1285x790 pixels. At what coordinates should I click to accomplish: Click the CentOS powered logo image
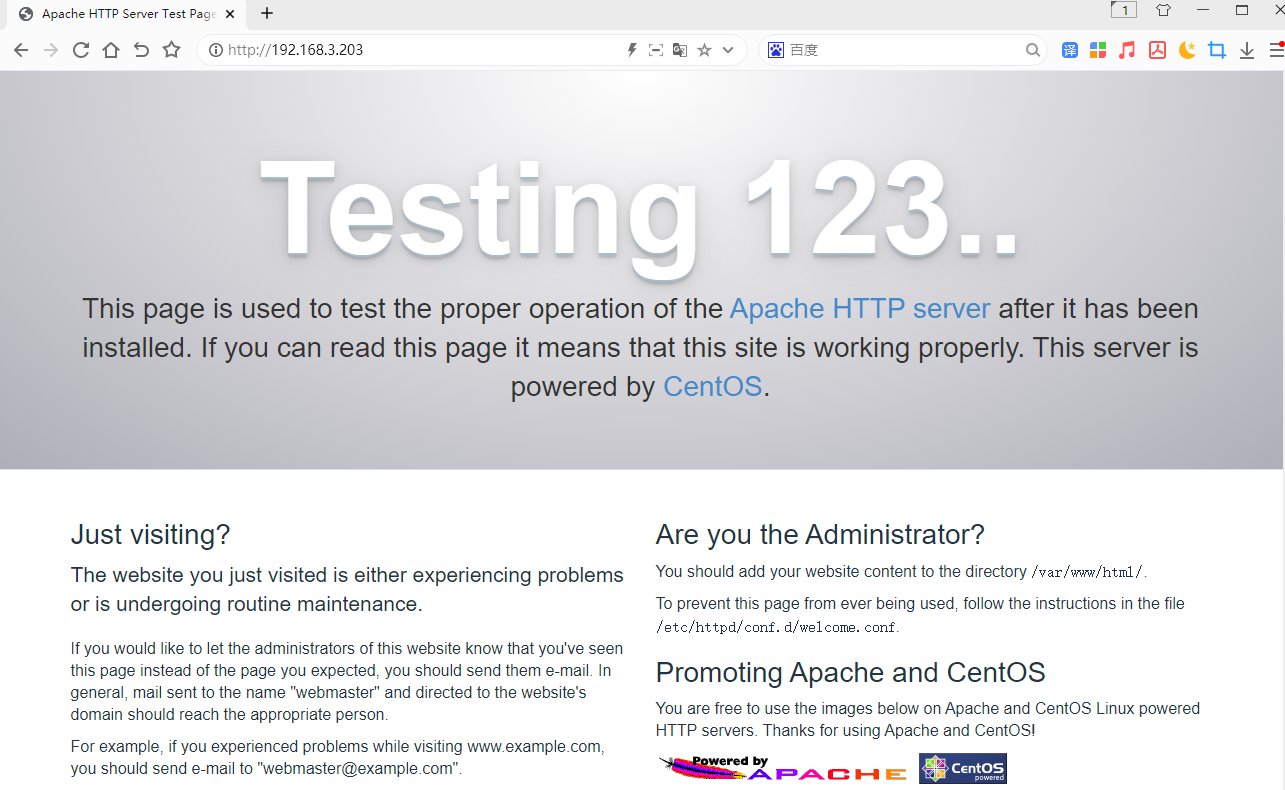coord(963,768)
